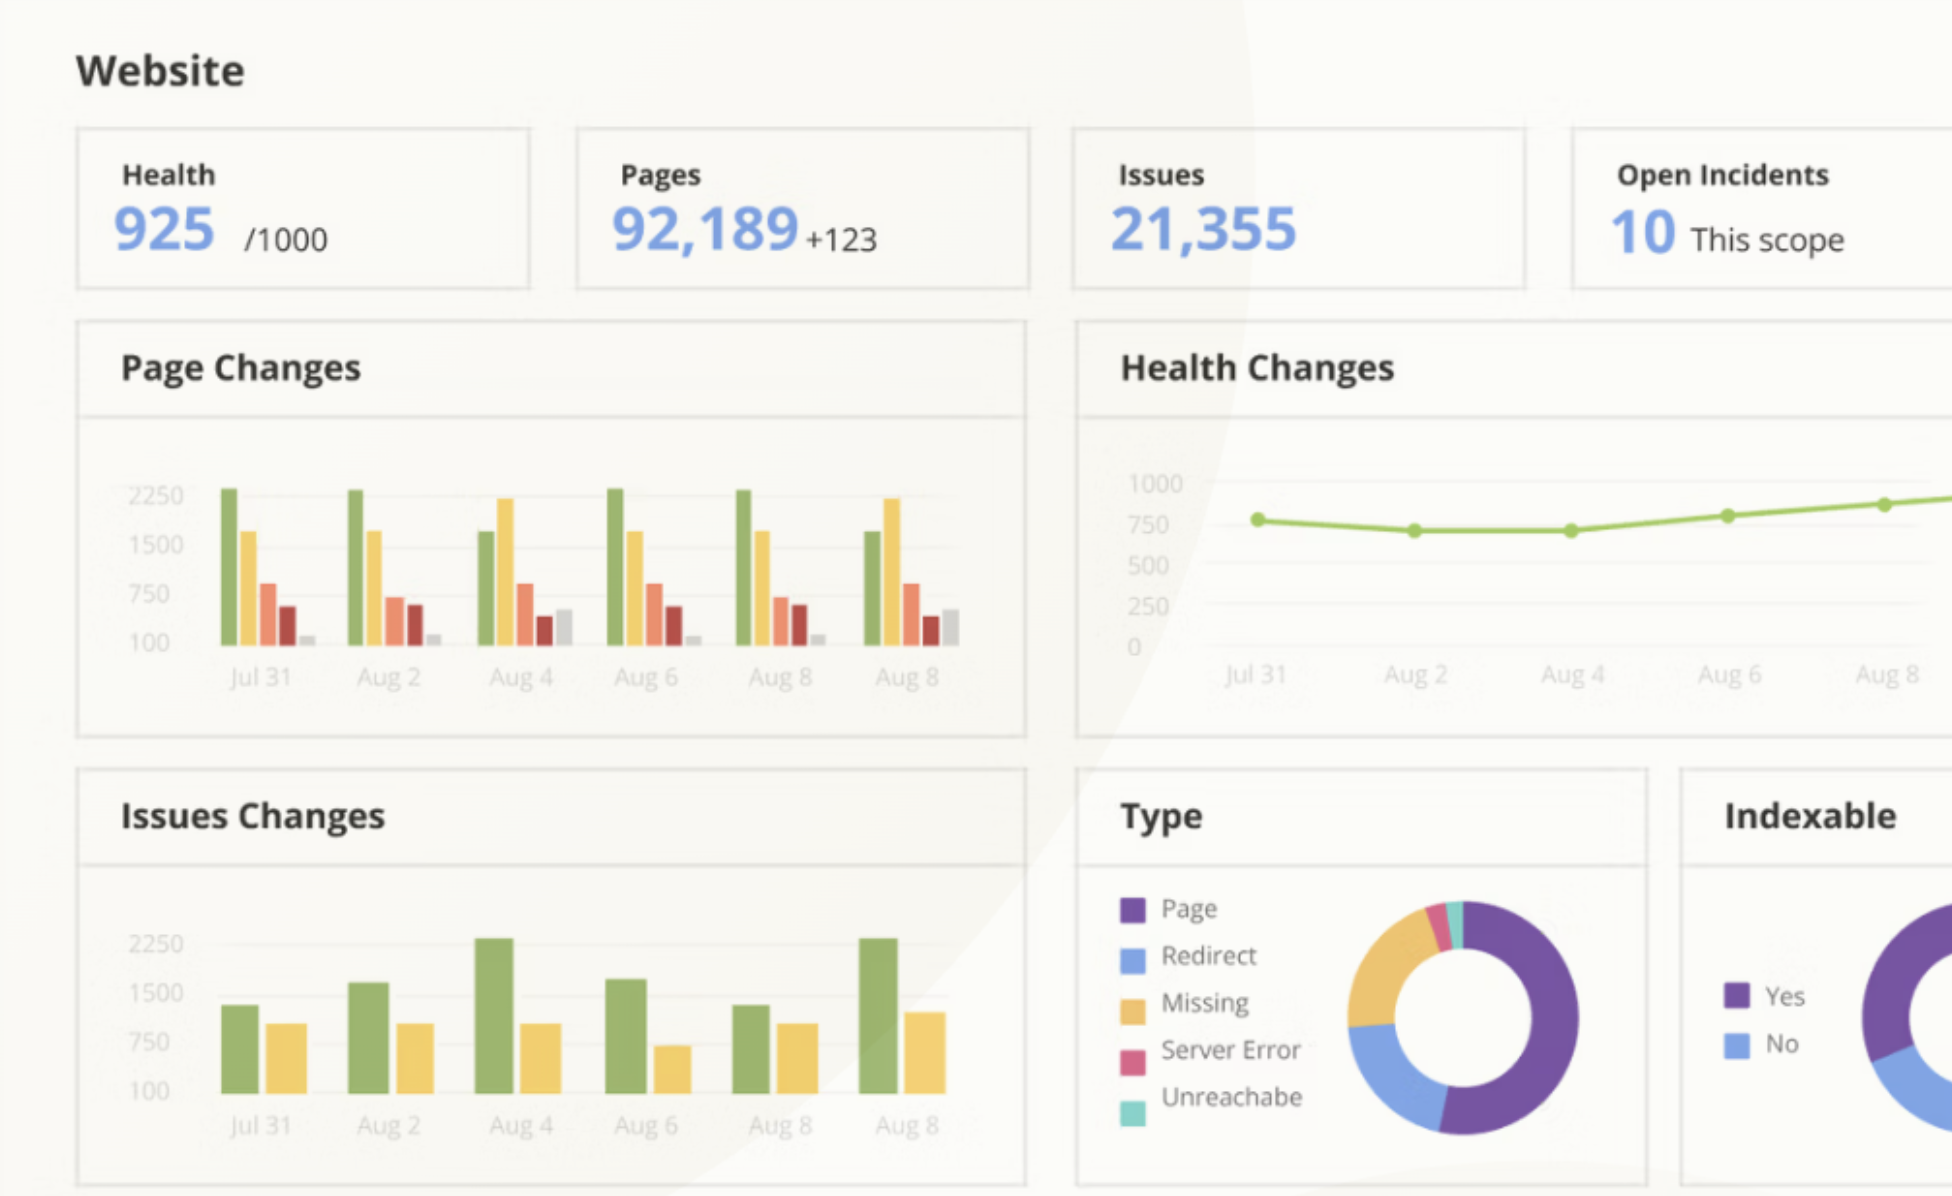Open the Health 925 score card
The height and width of the screenshot is (1196, 1952).
[303, 208]
